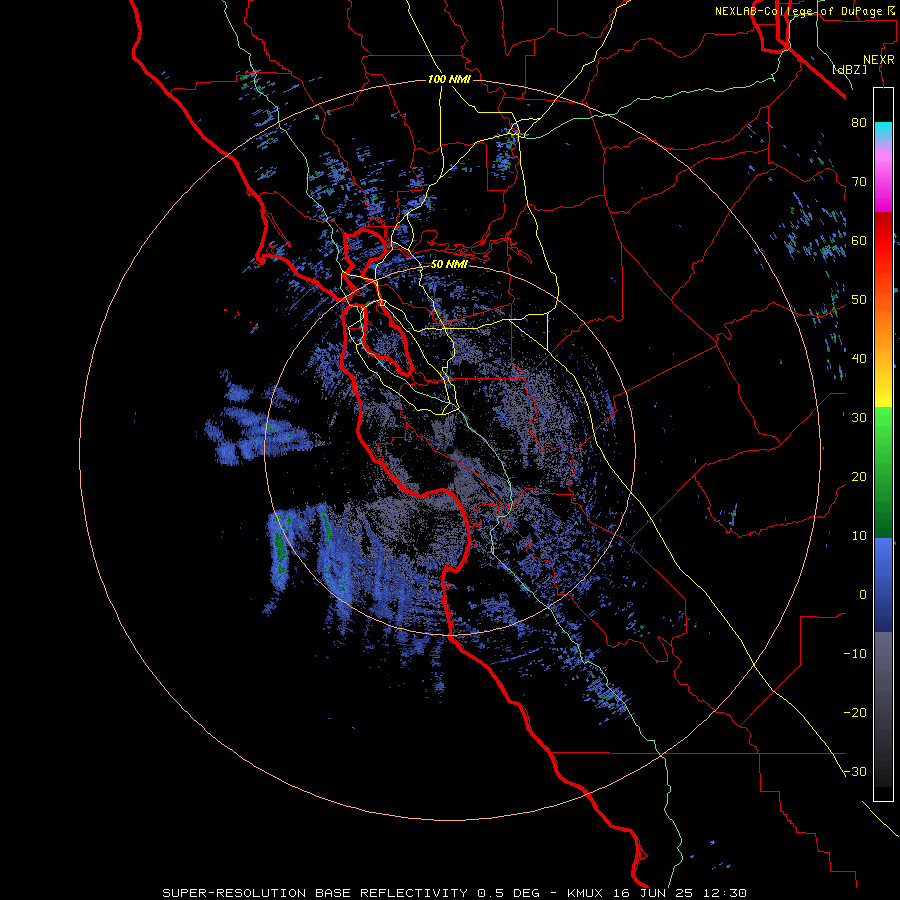This screenshot has height=900, width=900.
Task: Select the "-20" value on the dBZ scale
Action: (855, 712)
